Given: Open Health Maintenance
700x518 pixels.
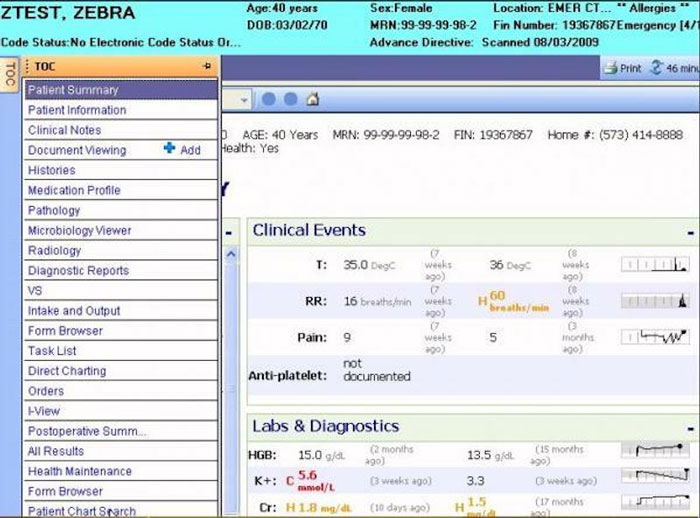Looking at the screenshot, I should point(121,472).
